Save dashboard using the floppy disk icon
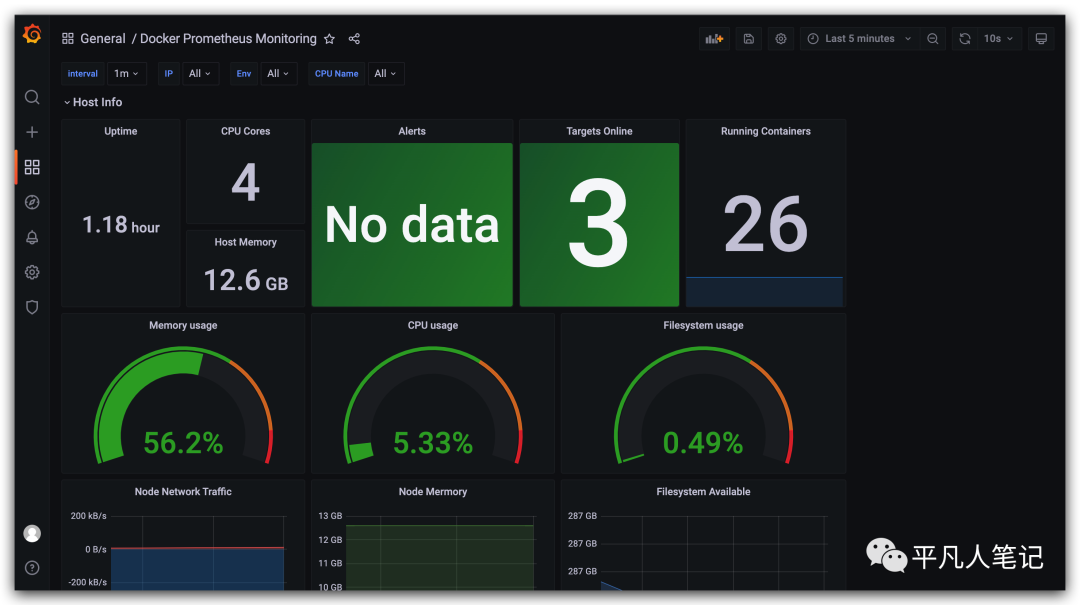 748,39
